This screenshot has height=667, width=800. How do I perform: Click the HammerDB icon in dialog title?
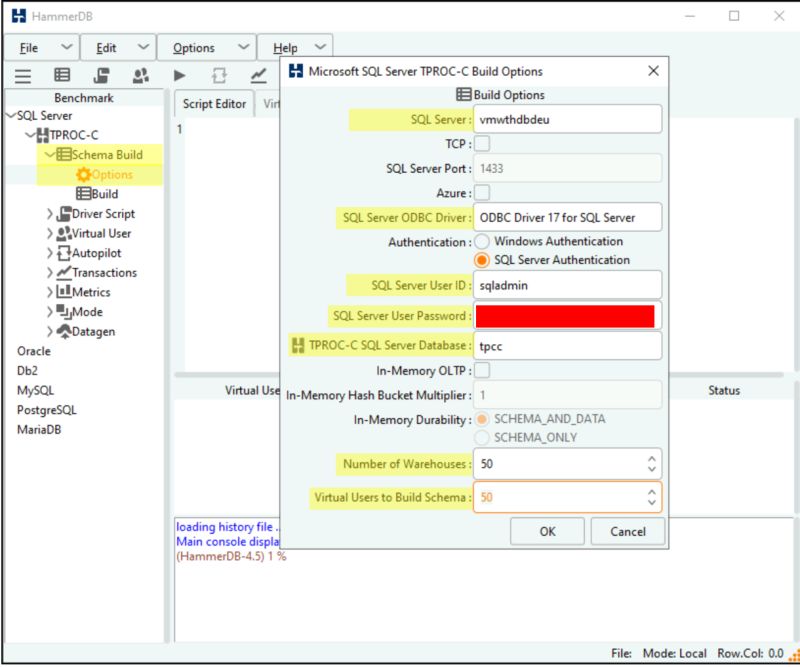(296, 71)
